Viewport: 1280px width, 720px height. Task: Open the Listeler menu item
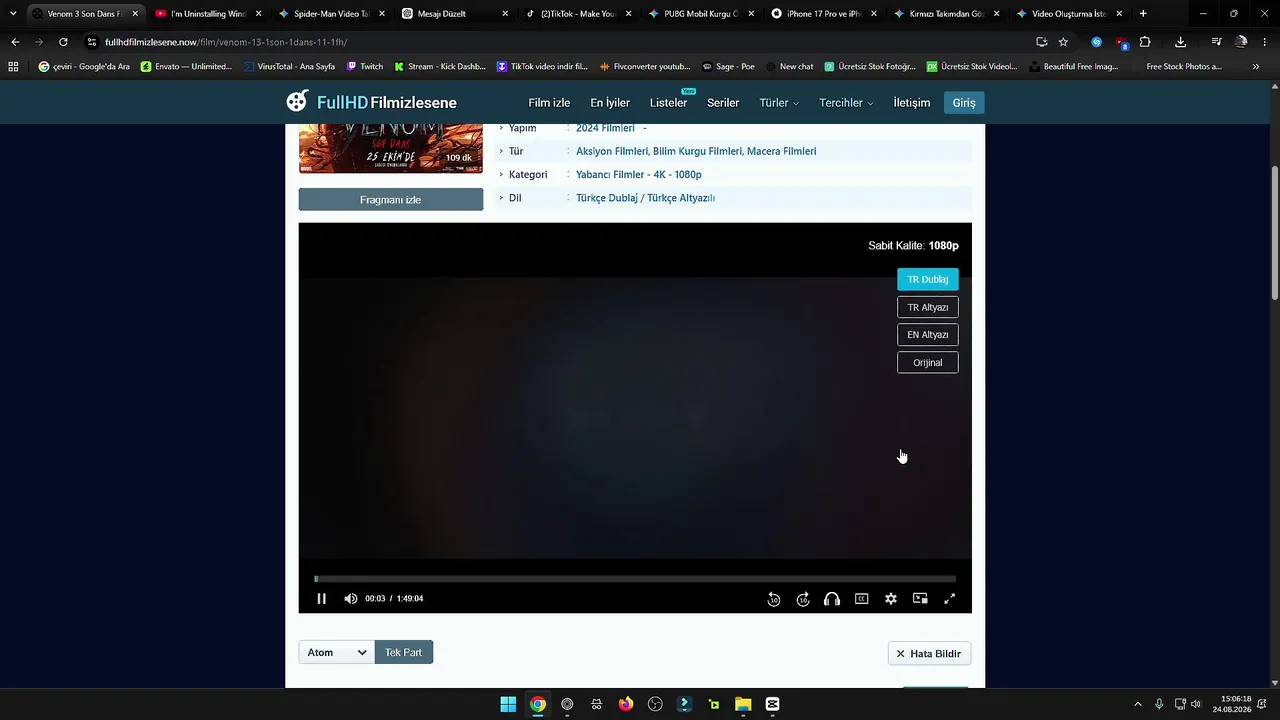[x=668, y=103]
